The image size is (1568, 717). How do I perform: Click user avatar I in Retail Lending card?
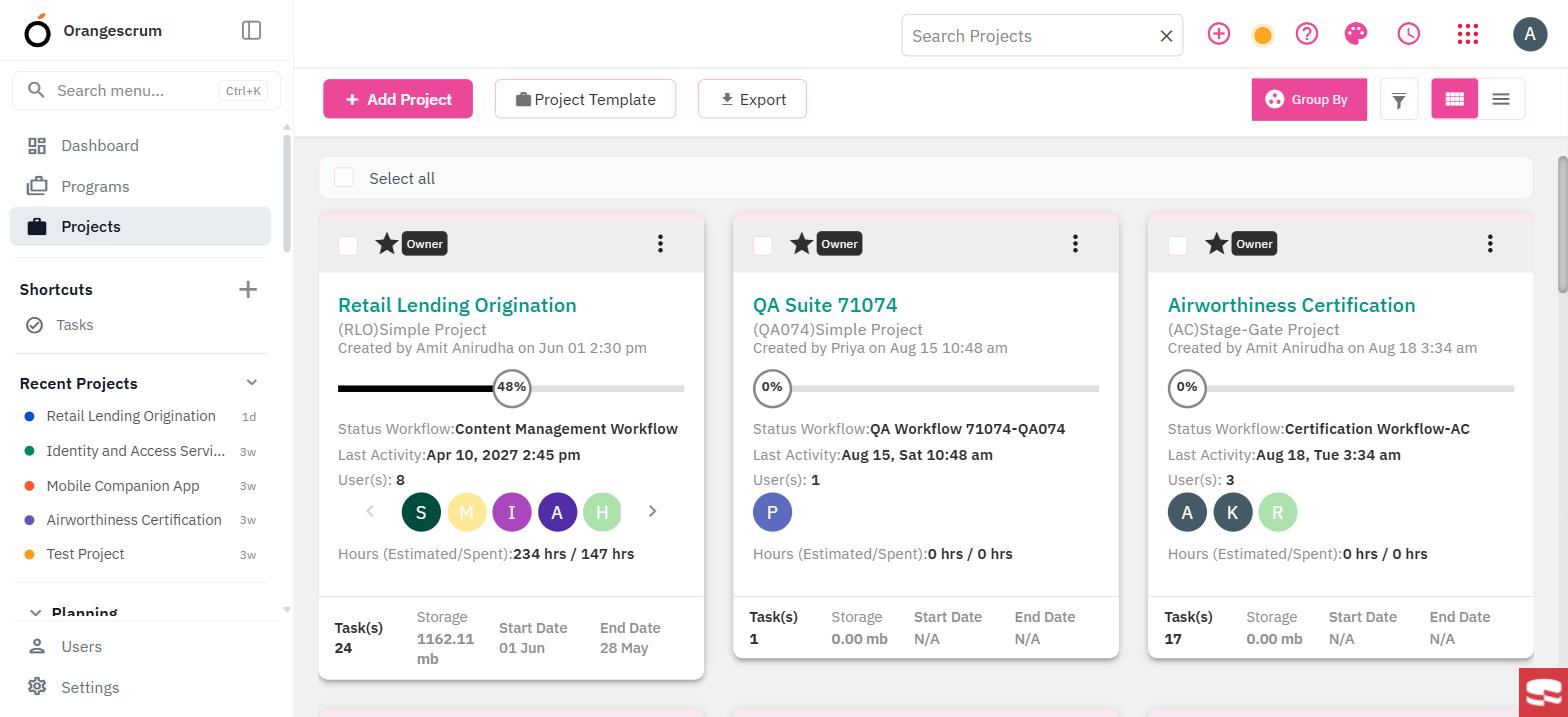[512, 512]
